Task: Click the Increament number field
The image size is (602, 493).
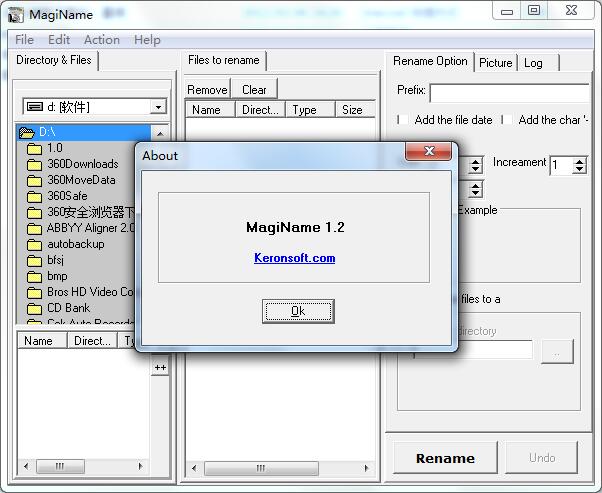Action: (561, 165)
